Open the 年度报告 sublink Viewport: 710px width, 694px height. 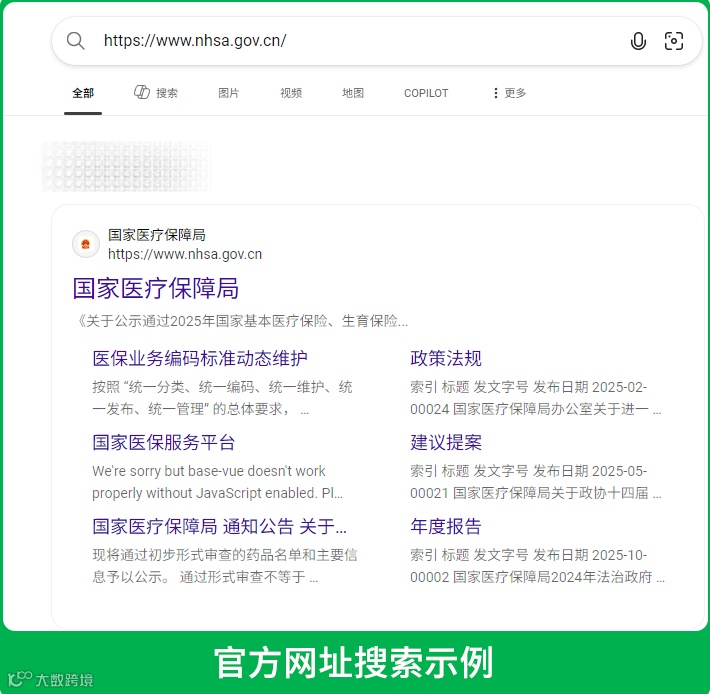click(x=446, y=526)
